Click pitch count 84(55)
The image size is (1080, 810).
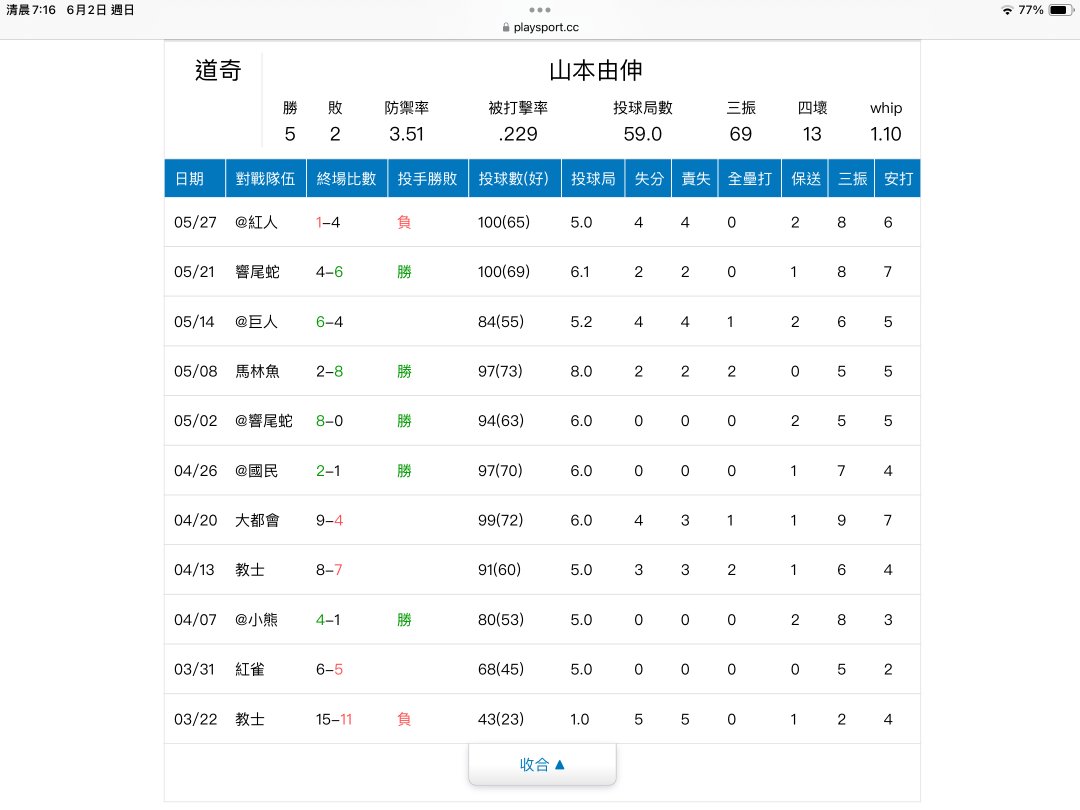[x=501, y=322]
